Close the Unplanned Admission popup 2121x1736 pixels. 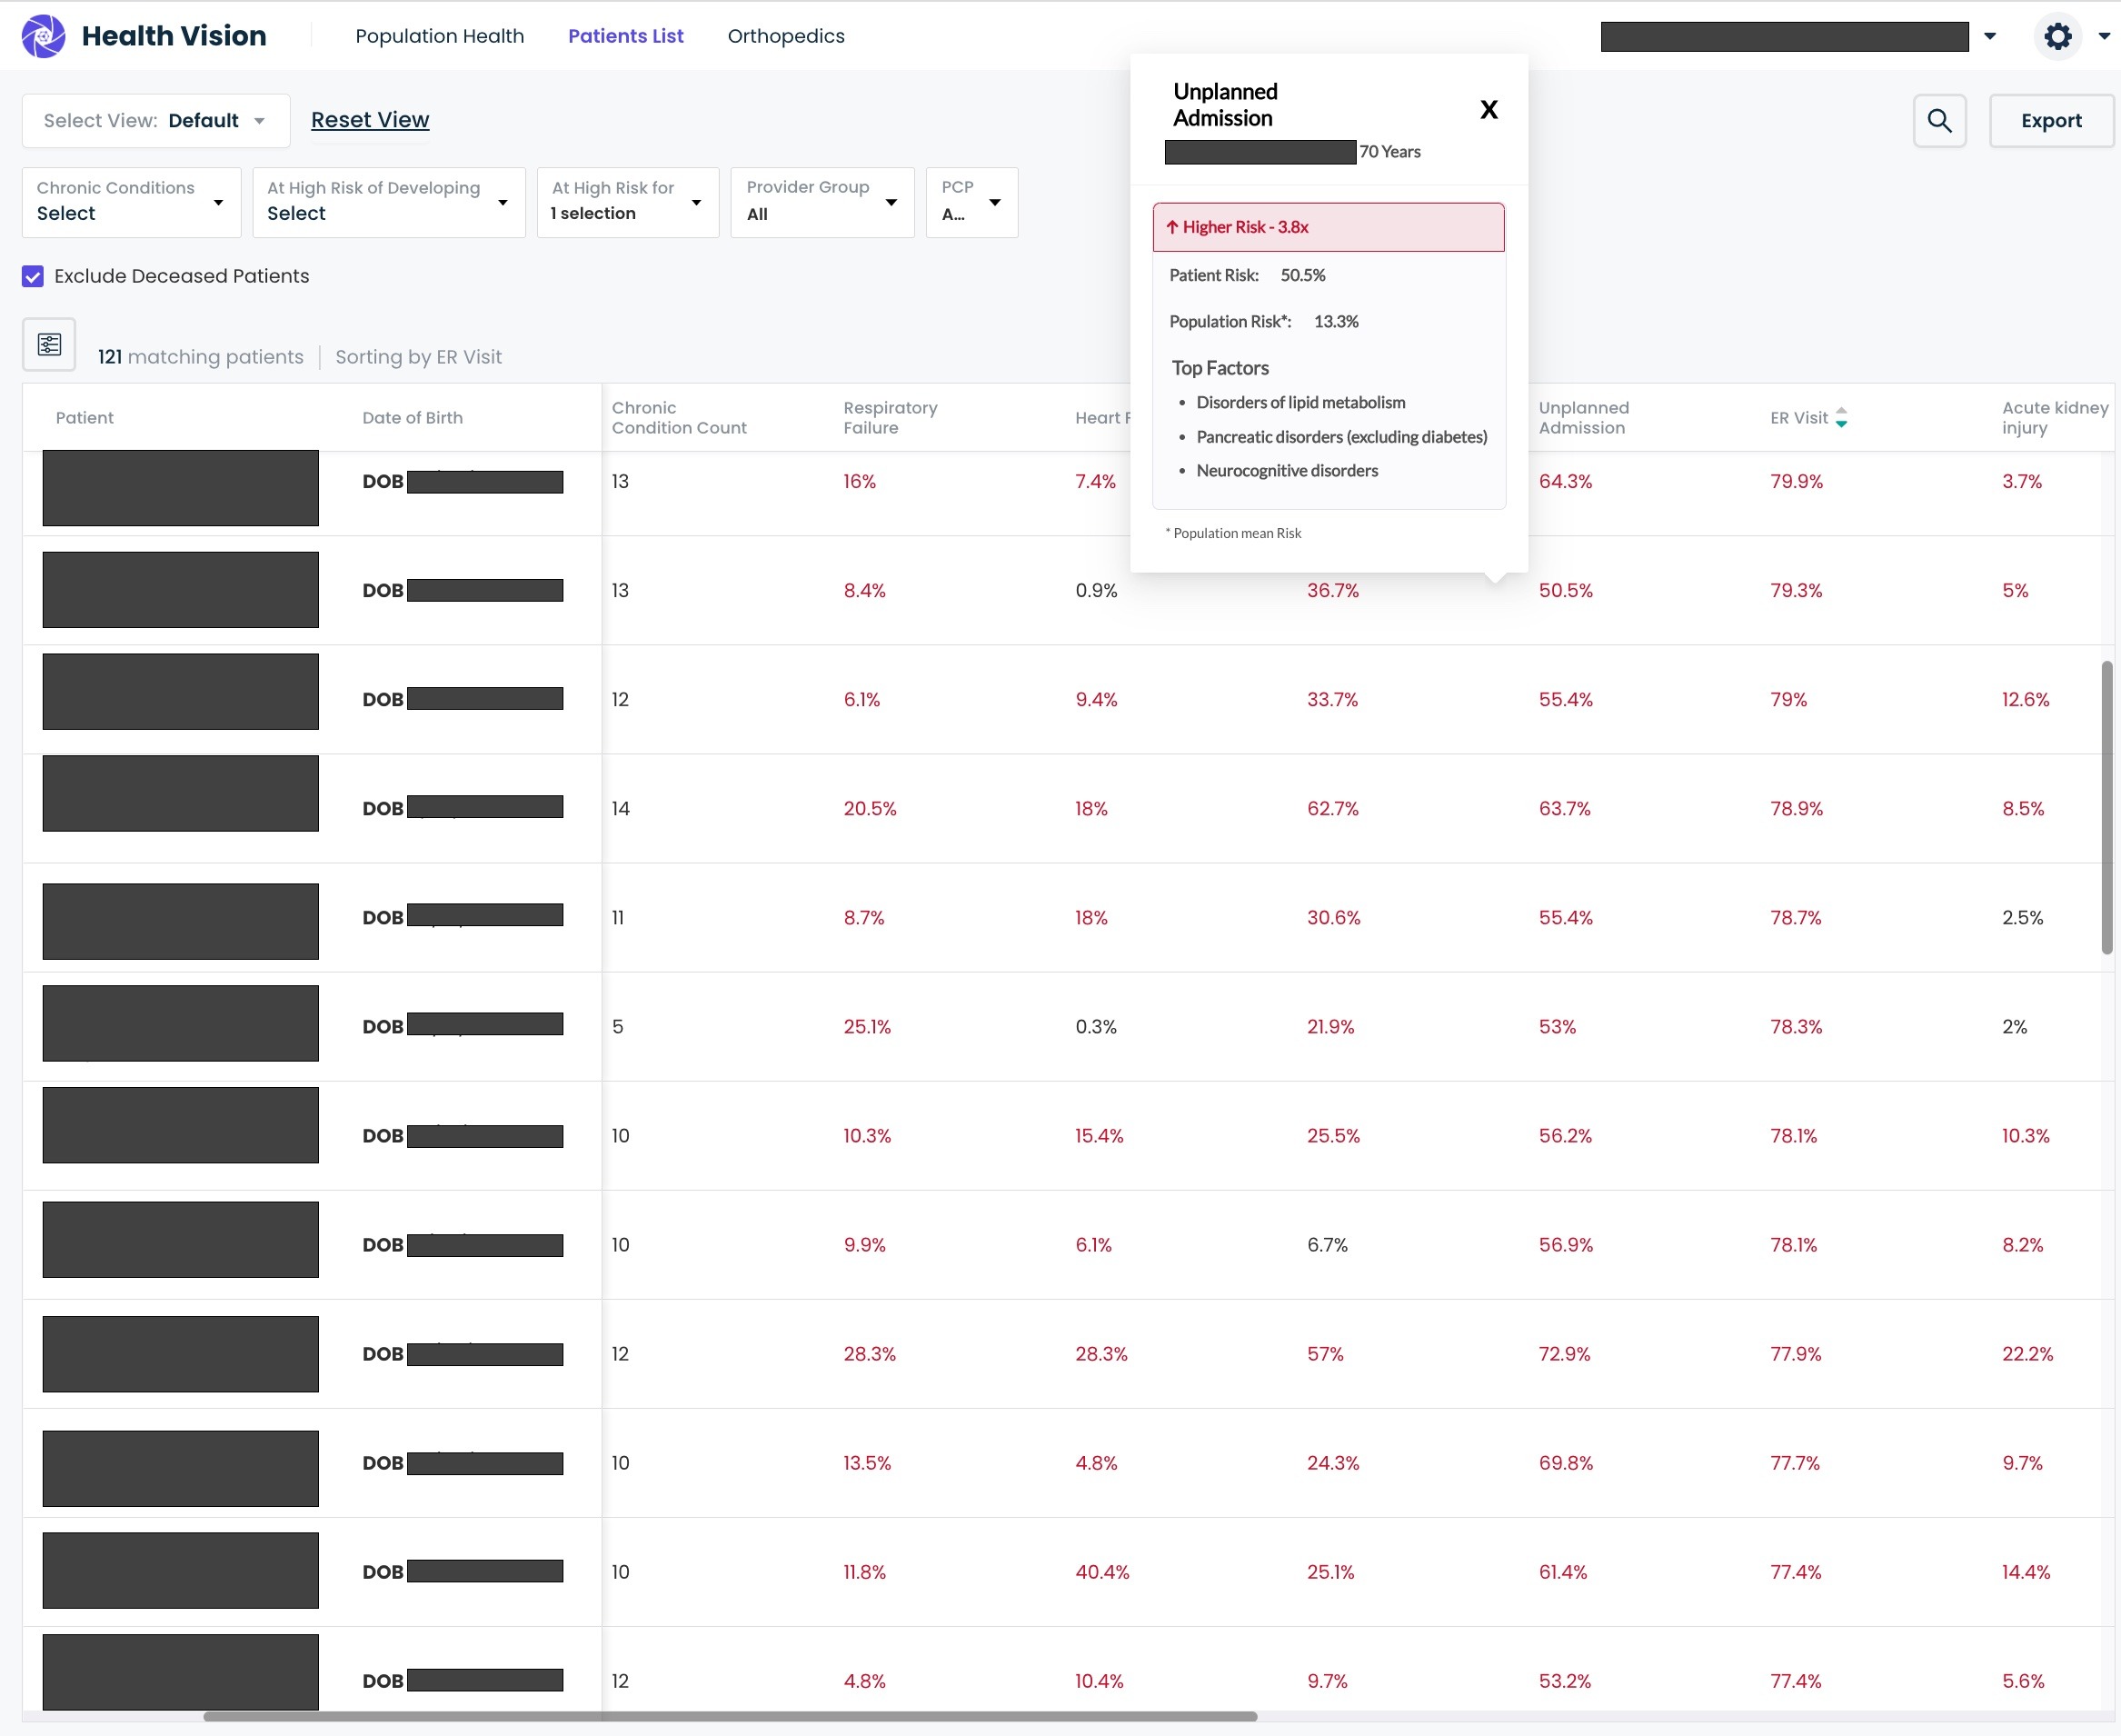point(1488,110)
